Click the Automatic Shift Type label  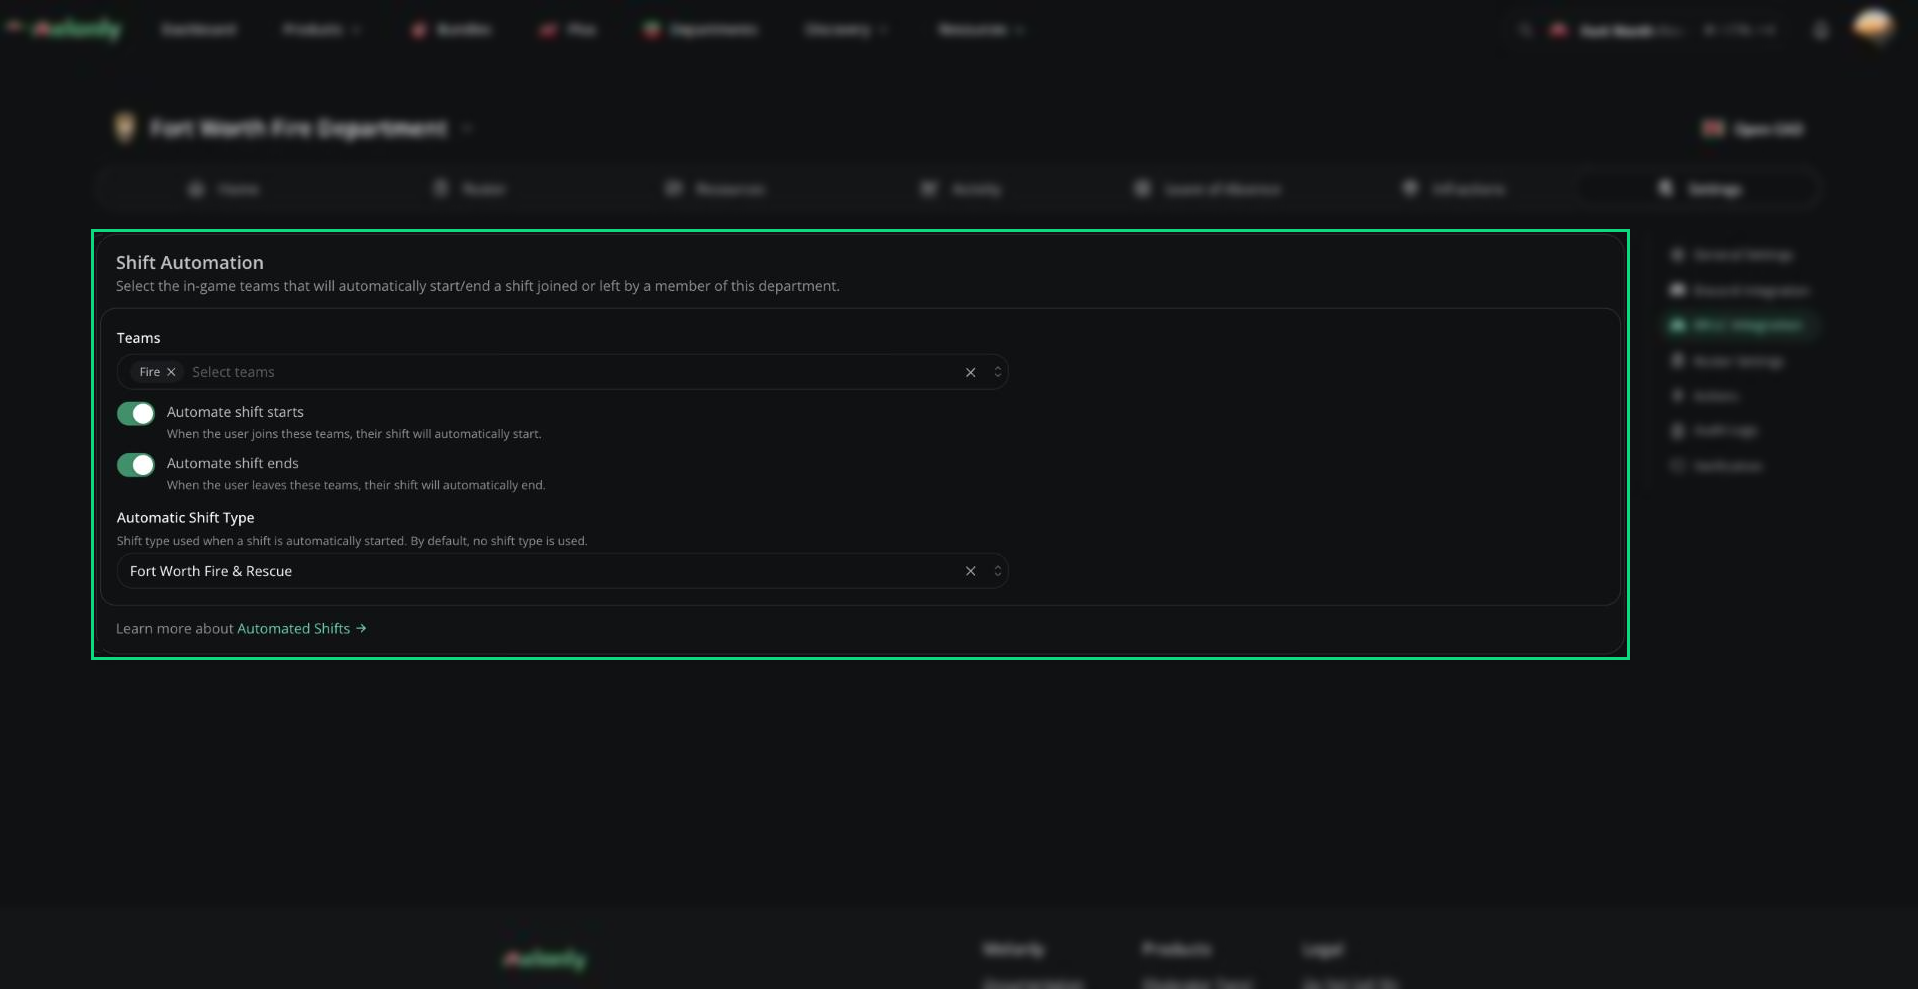[x=185, y=517]
